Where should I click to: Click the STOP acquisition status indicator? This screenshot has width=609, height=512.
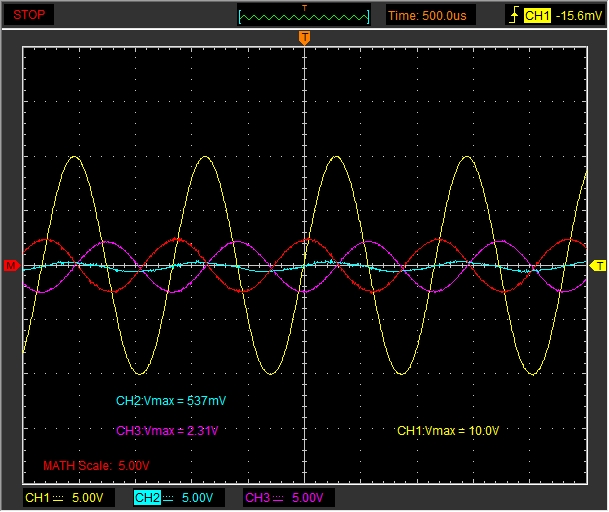29,15
